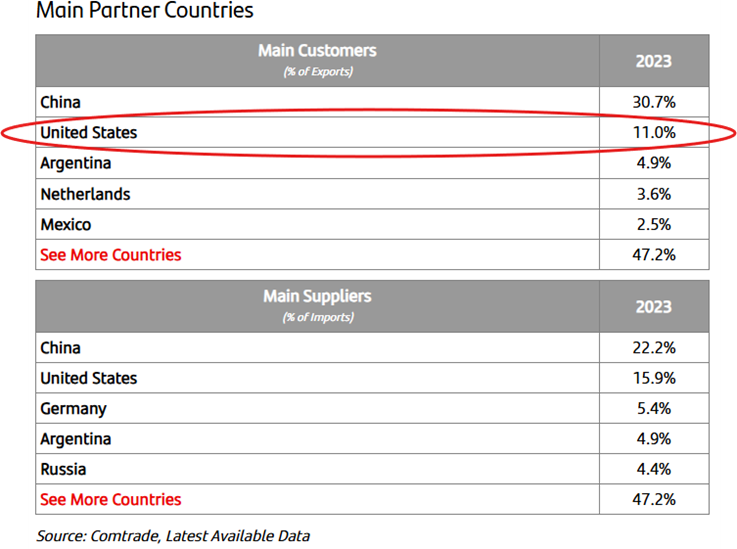This screenshot has width=737, height=549.
Task: Select the Germany supplier row
Action: 73,409
